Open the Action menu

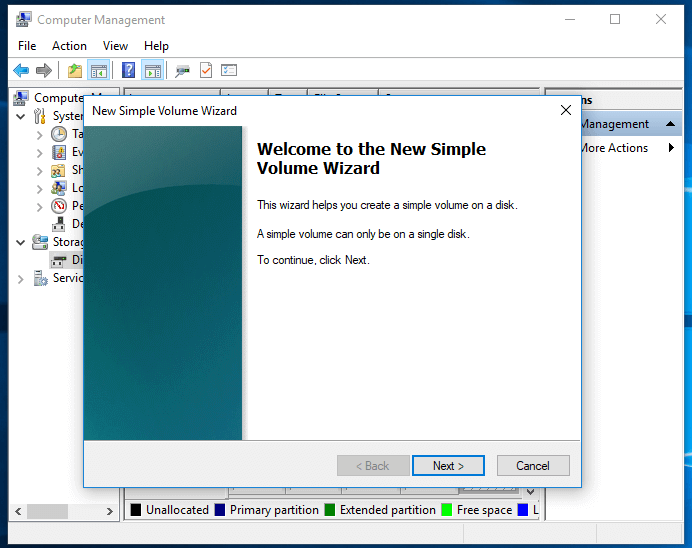(69, 46)
